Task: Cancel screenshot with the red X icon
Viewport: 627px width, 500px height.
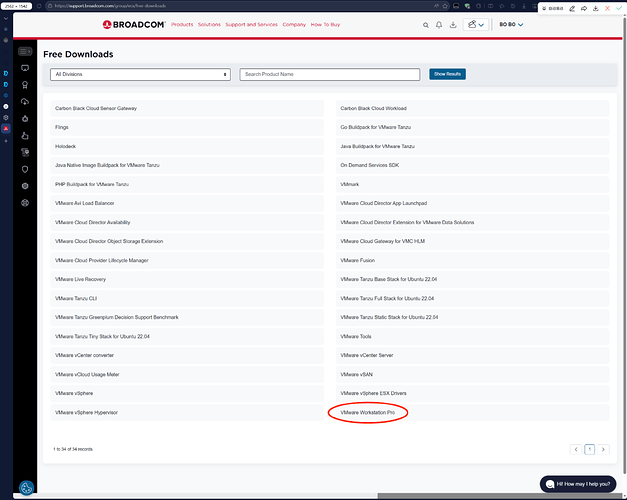Action: tap(607, 8)
